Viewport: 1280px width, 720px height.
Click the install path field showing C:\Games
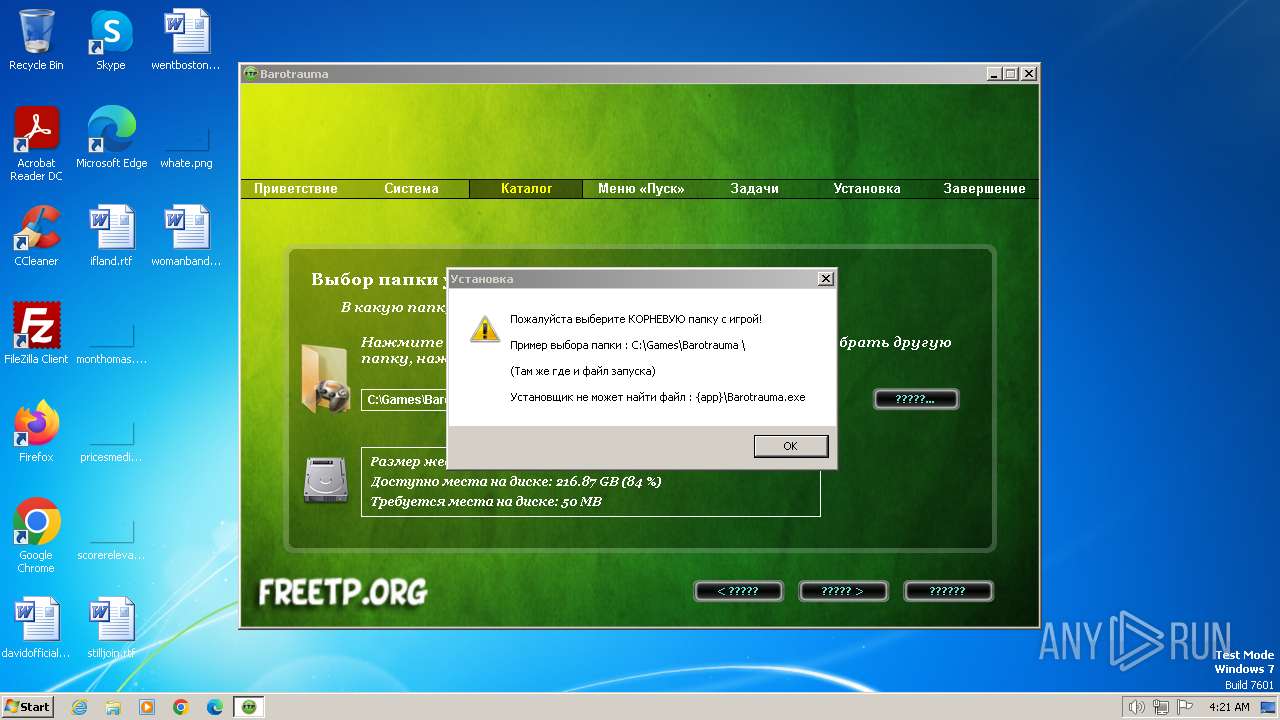point(404,400)
